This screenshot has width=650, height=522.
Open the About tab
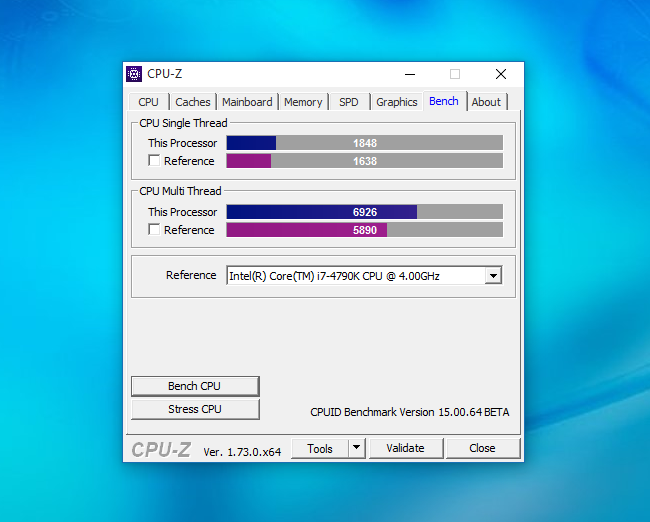(486, 102)
